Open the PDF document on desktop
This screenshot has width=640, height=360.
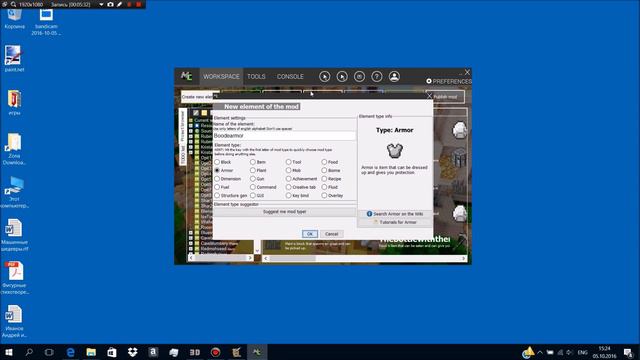click(x=15, y=278)
